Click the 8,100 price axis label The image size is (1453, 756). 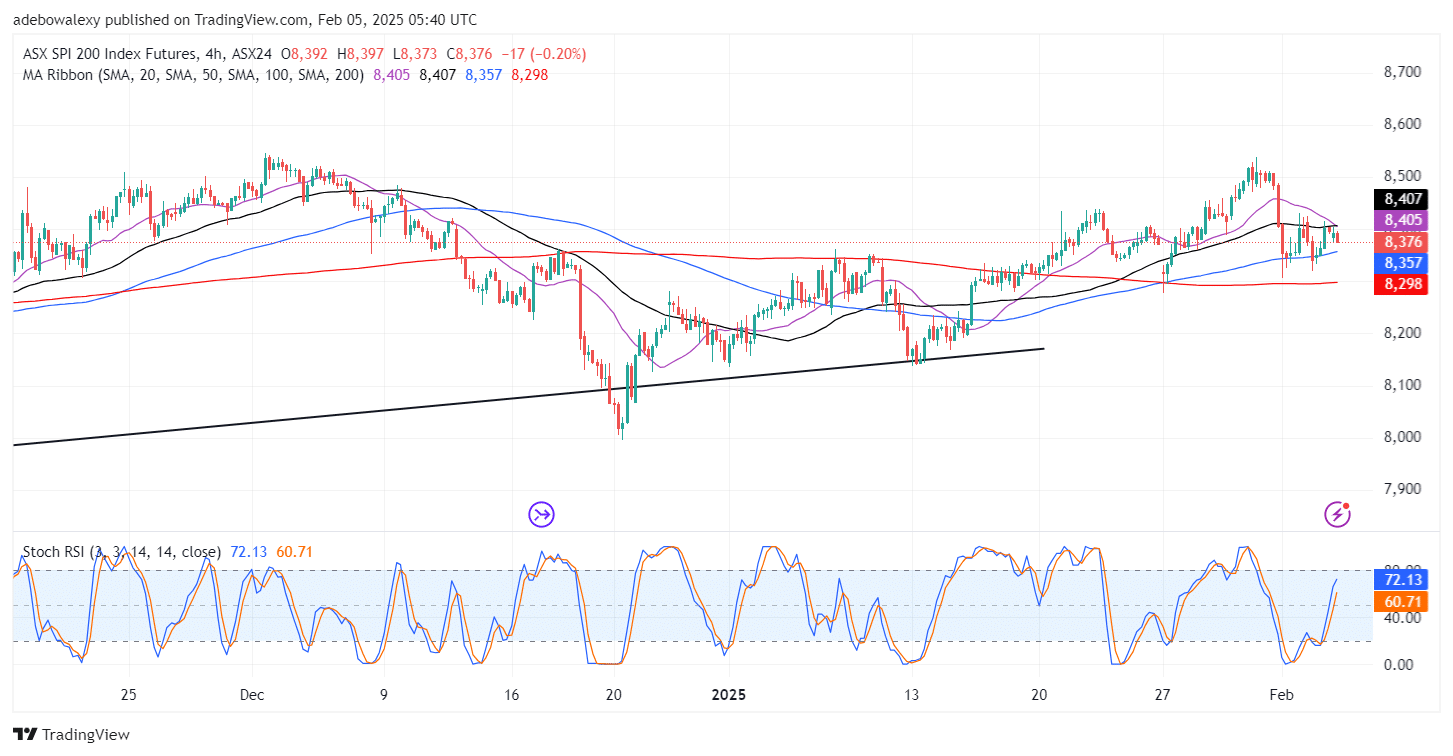tap(1405, 385)
